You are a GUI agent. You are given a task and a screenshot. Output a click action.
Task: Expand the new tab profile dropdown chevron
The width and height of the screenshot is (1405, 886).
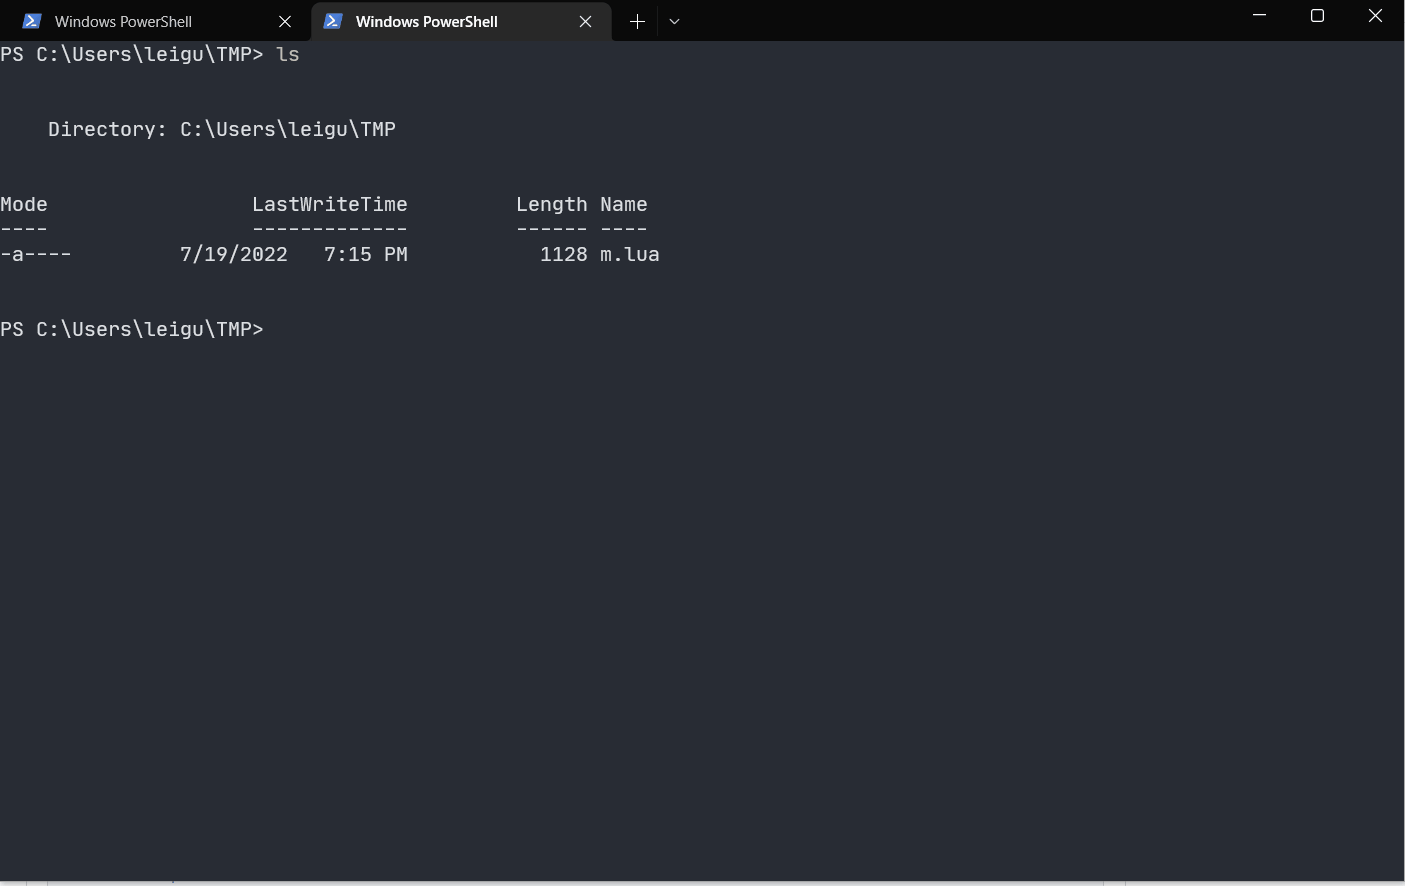pos(675,21)
